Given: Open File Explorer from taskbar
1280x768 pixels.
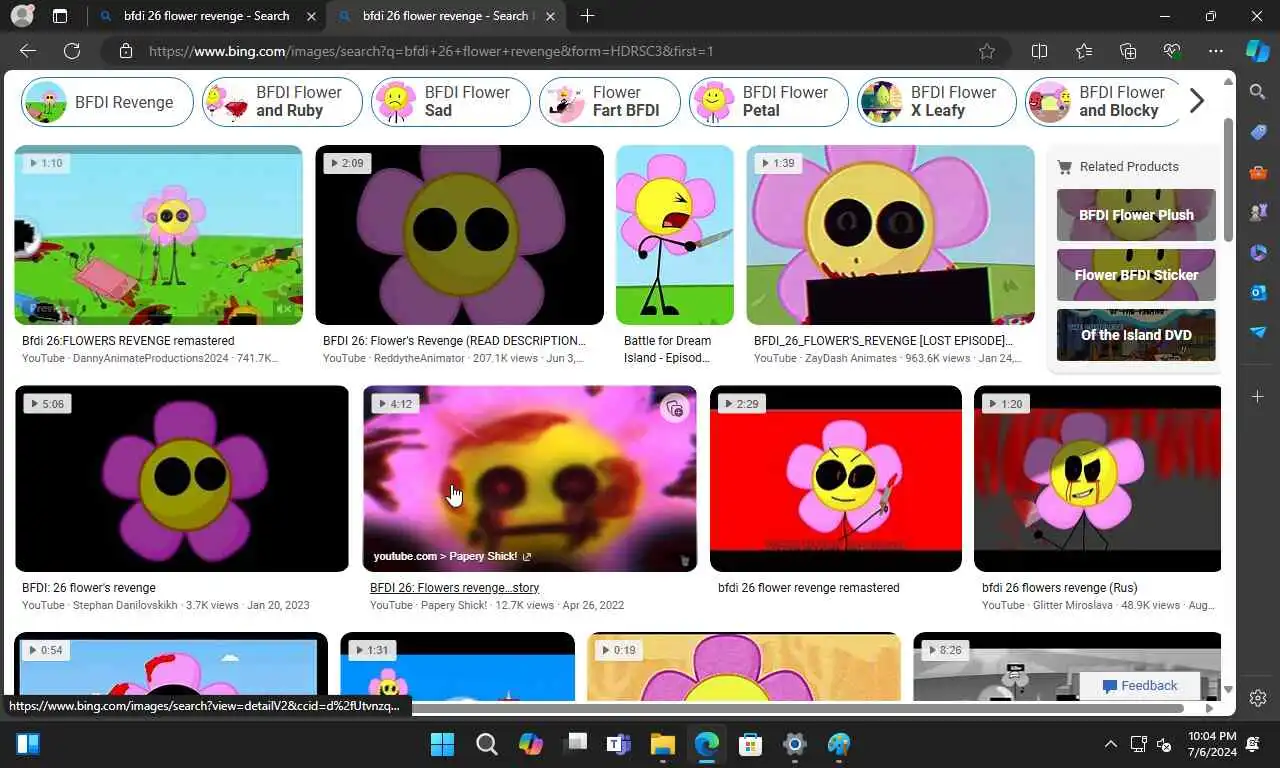Looking at the screenshot, I should (x=662, y=744).
